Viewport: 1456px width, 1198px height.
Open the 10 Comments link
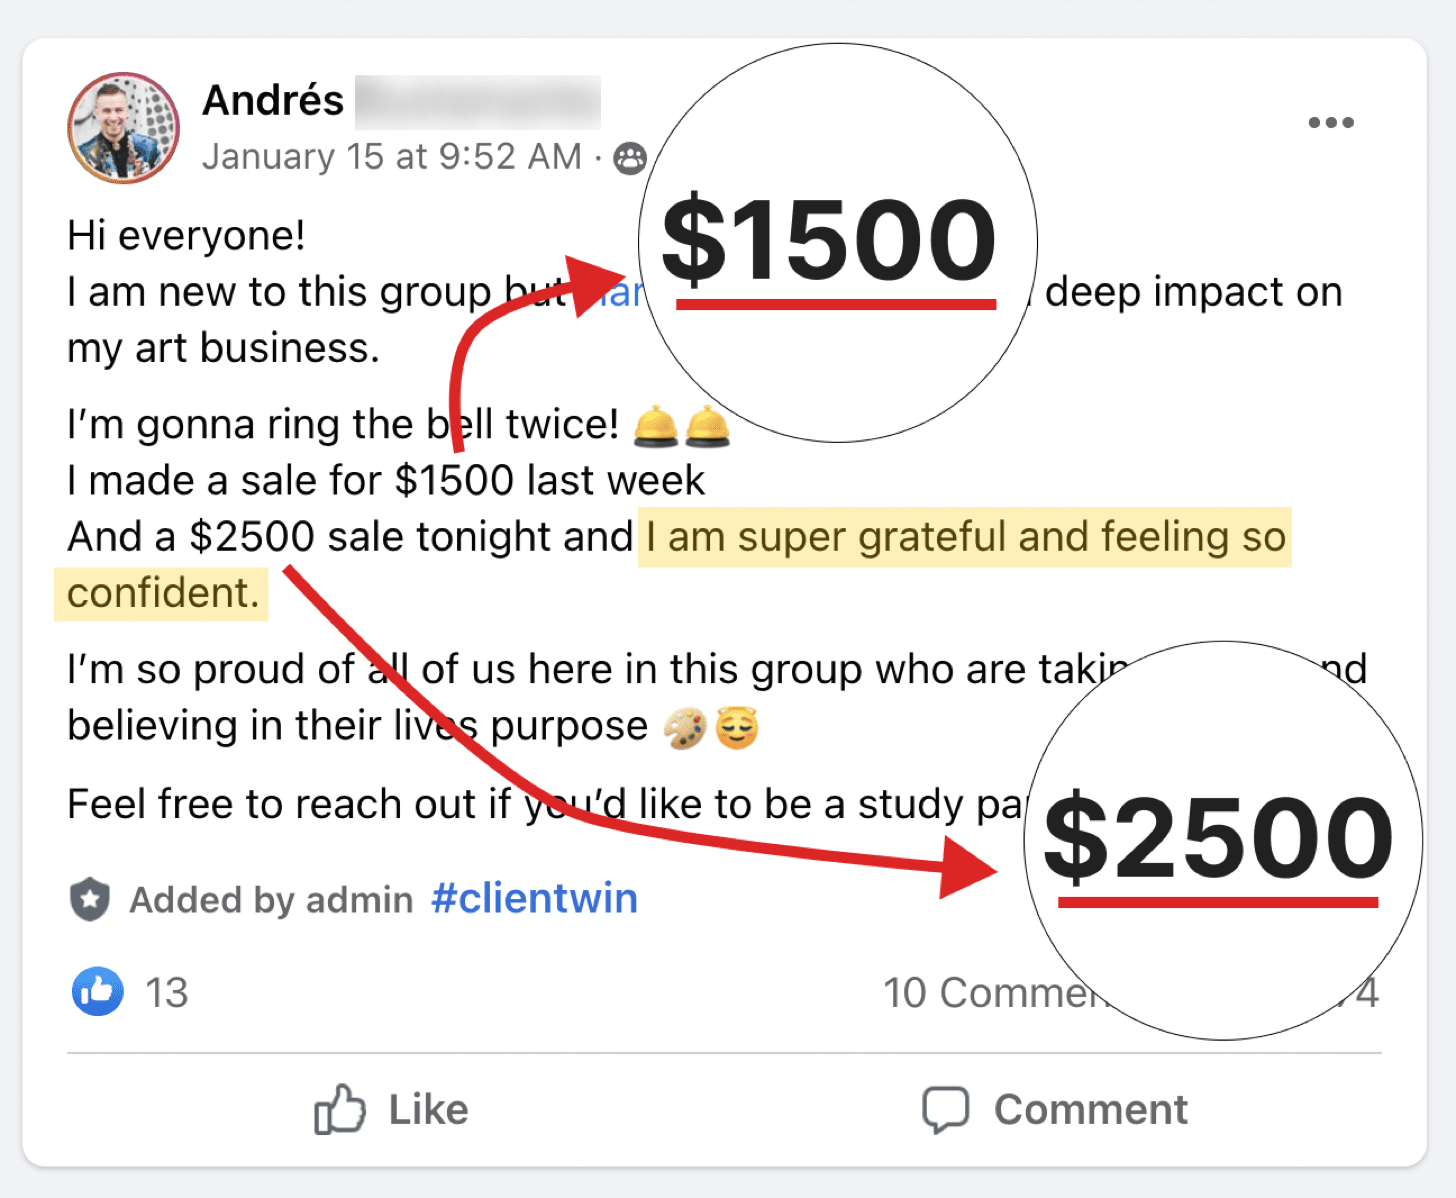pos(990,993)
